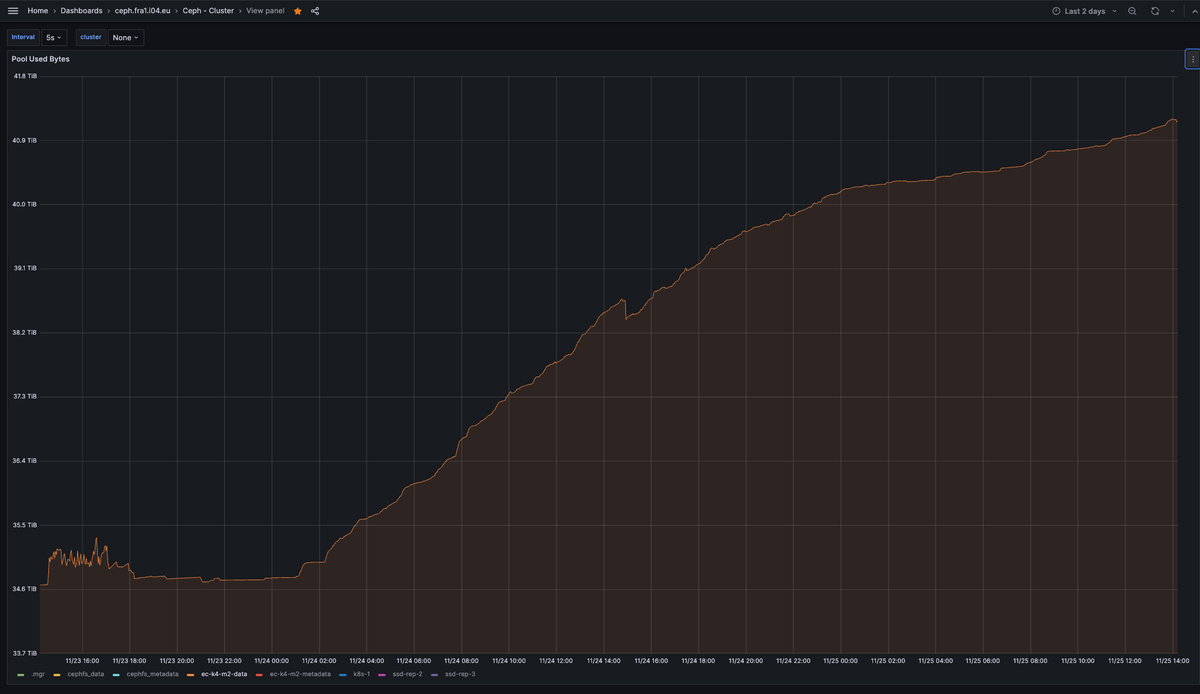This screenshot has width=1200, height=694.
Task: Open the panel three-dot menu
Action: click(x=1192, y=59)
